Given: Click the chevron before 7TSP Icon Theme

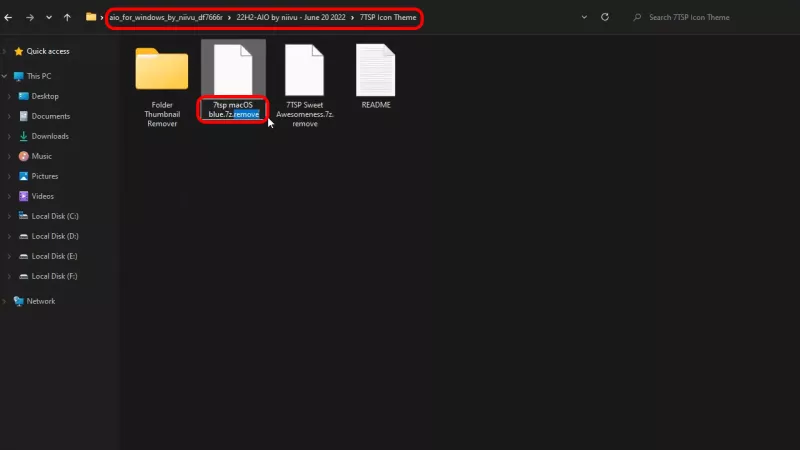Looking at the screenshot, I should [x=353, y=17].
